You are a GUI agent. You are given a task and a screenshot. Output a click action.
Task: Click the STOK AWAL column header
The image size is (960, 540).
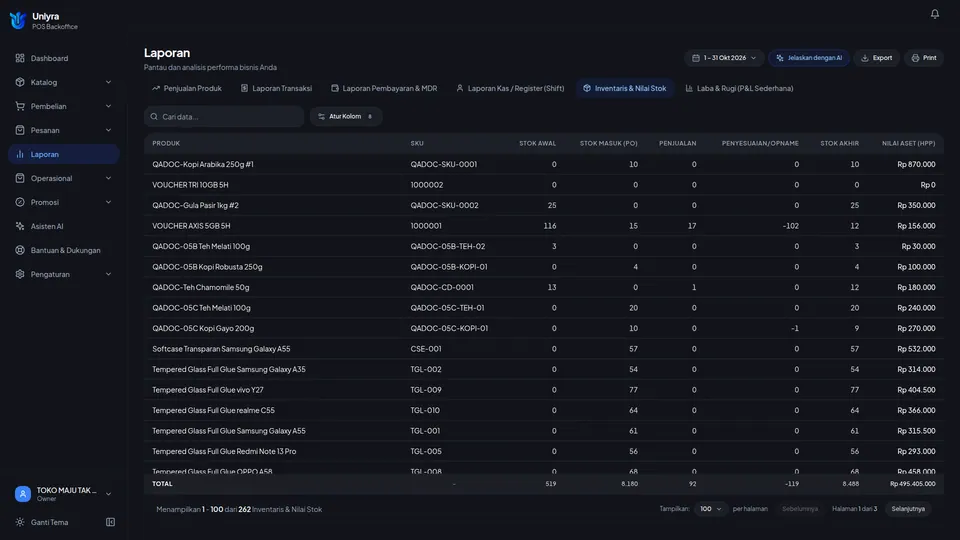point(538,143)
